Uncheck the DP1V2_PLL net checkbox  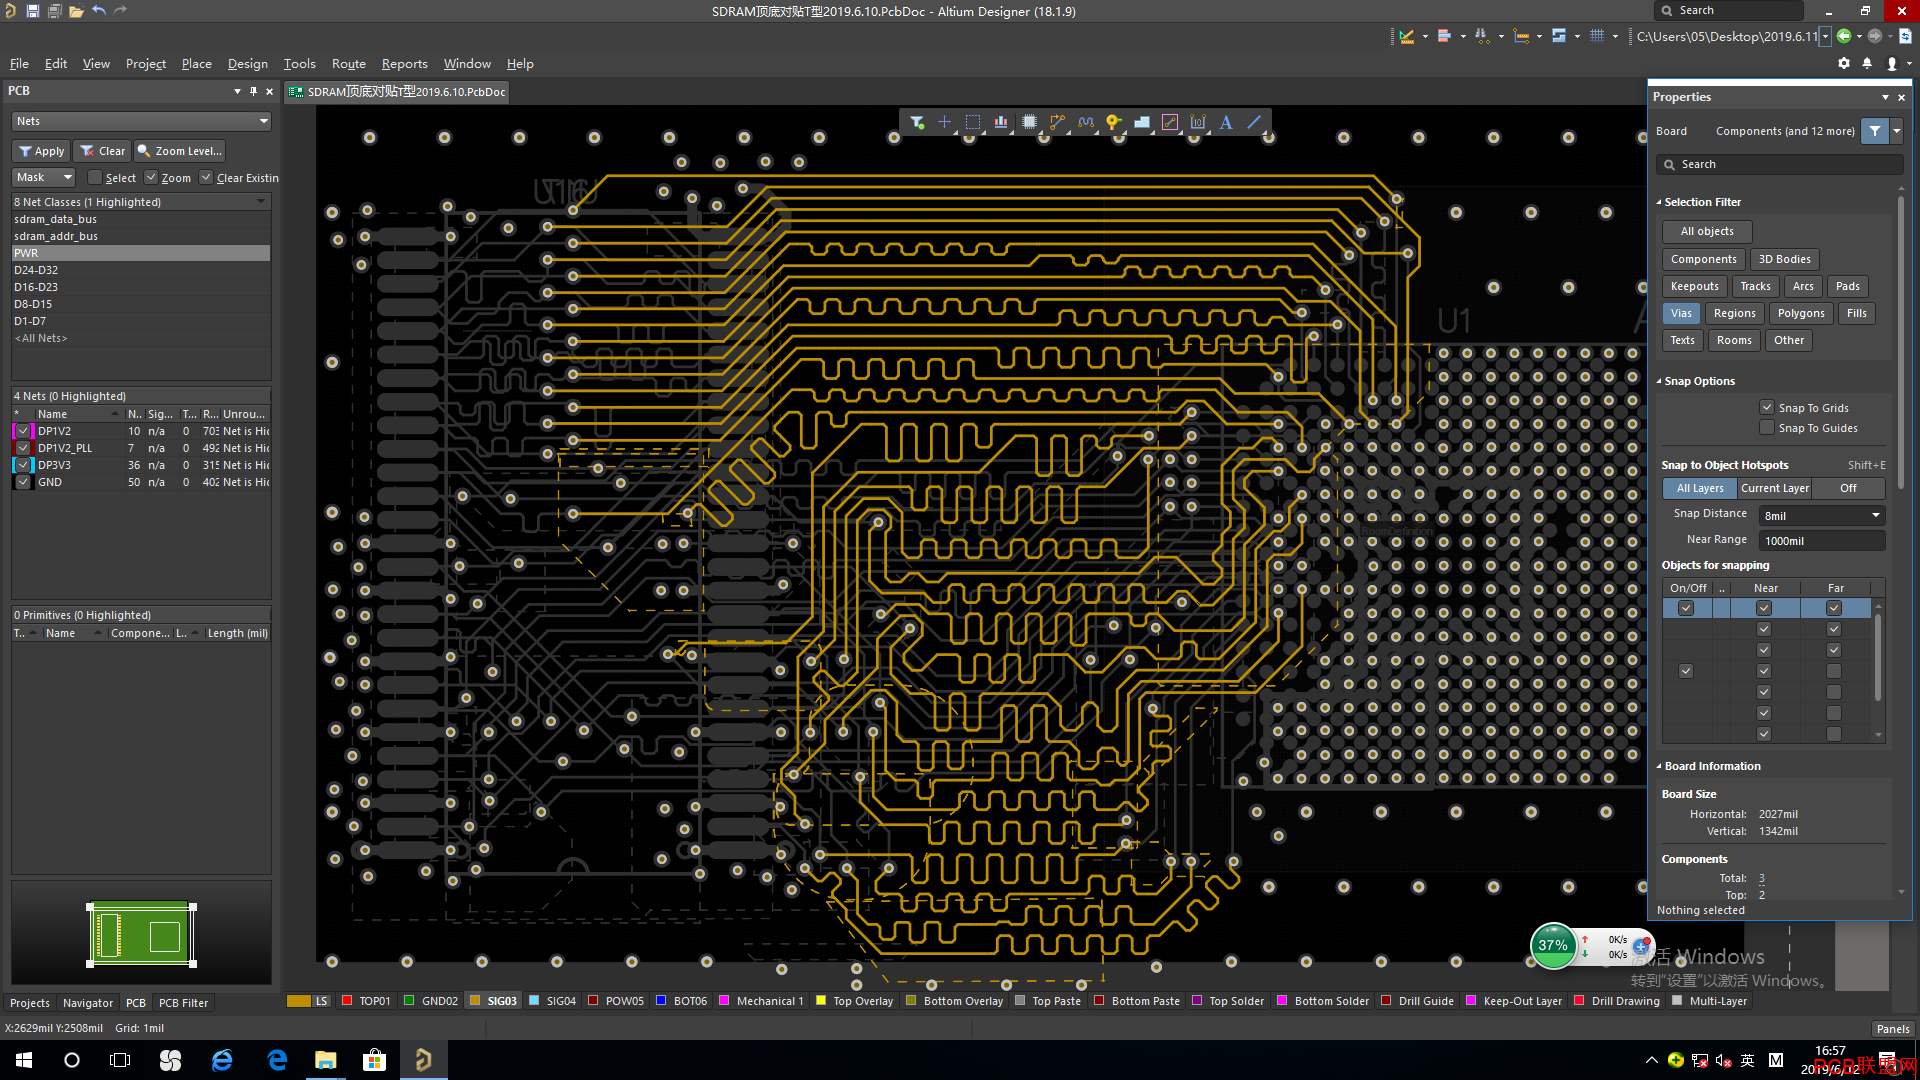(23, 448)
